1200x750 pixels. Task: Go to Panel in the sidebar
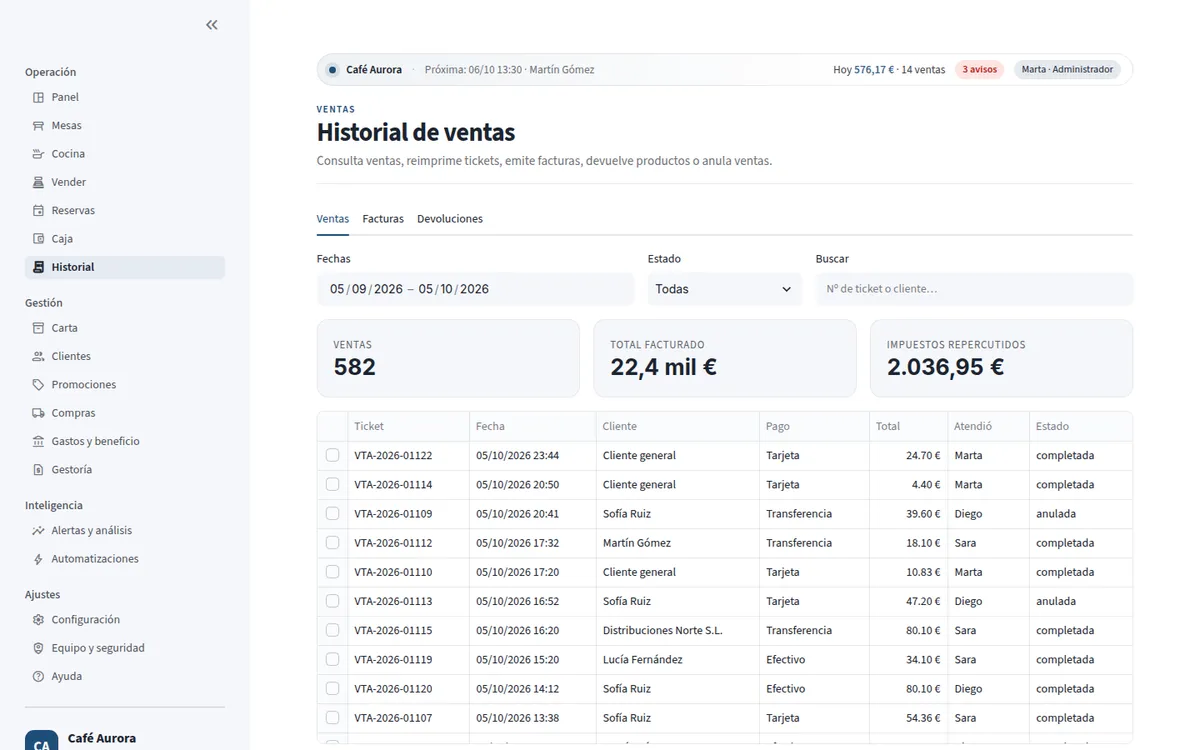[125, 97]
